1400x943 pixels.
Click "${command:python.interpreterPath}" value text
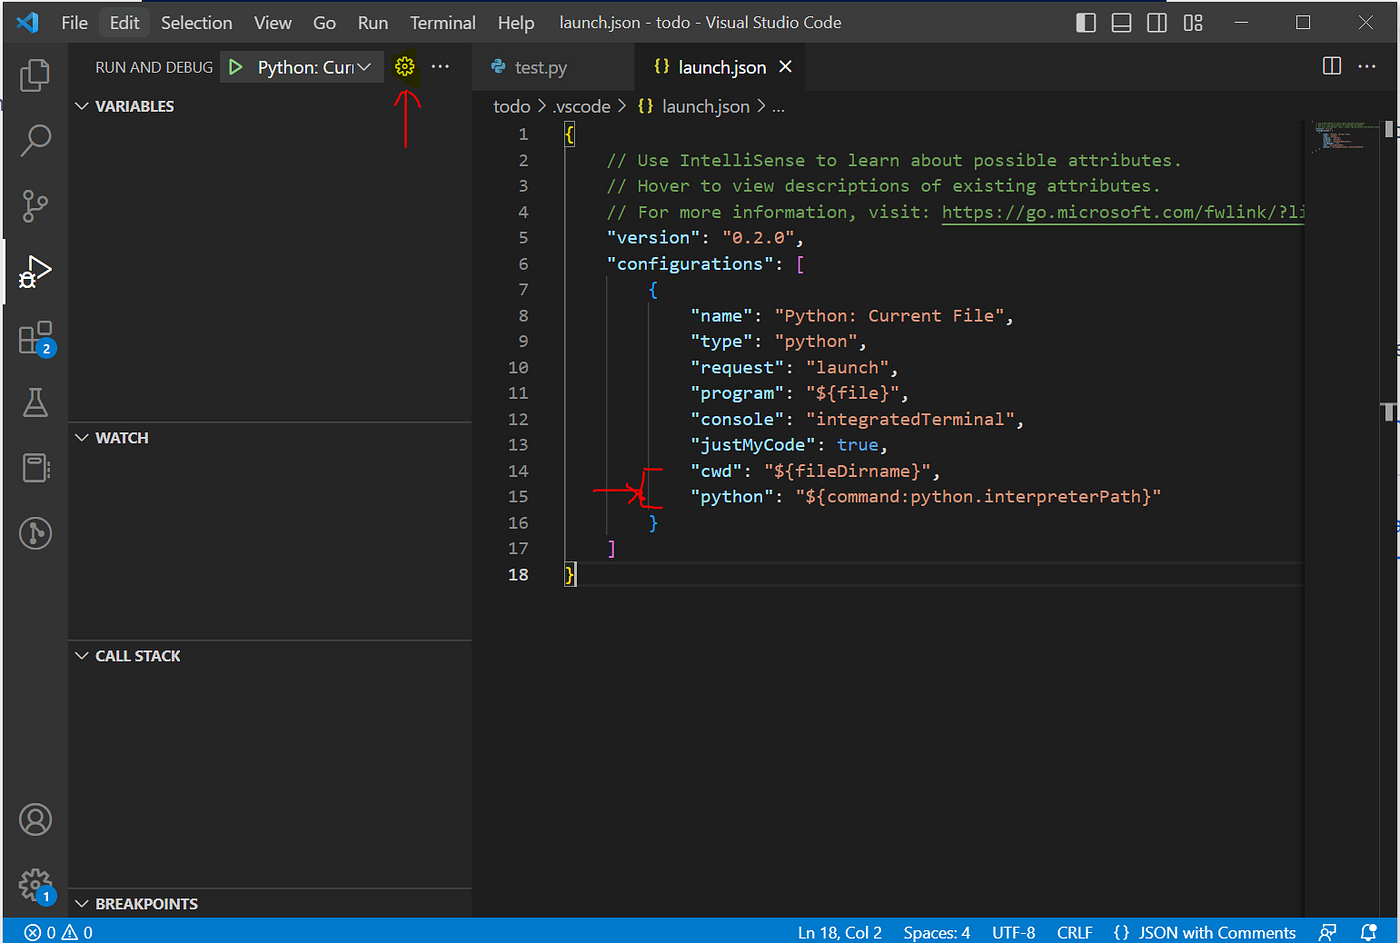[x=978, y=497]
